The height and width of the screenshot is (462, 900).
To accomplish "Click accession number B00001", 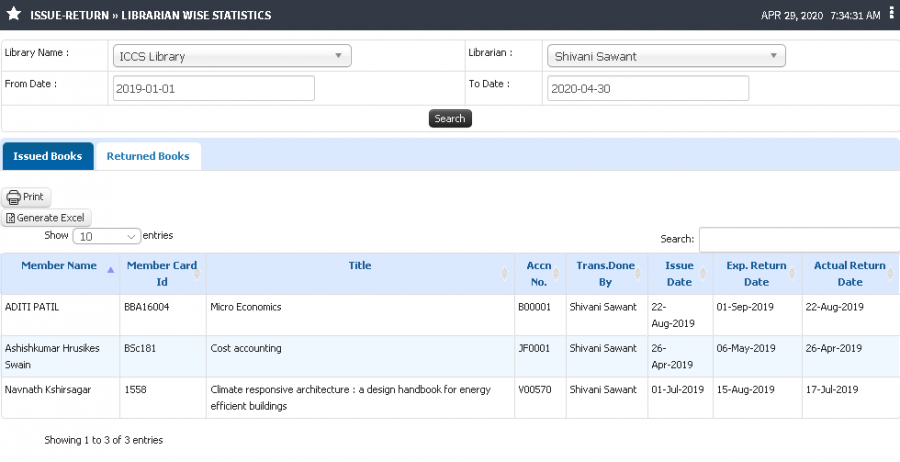I will pyautogui.click(x=534, y=307).
